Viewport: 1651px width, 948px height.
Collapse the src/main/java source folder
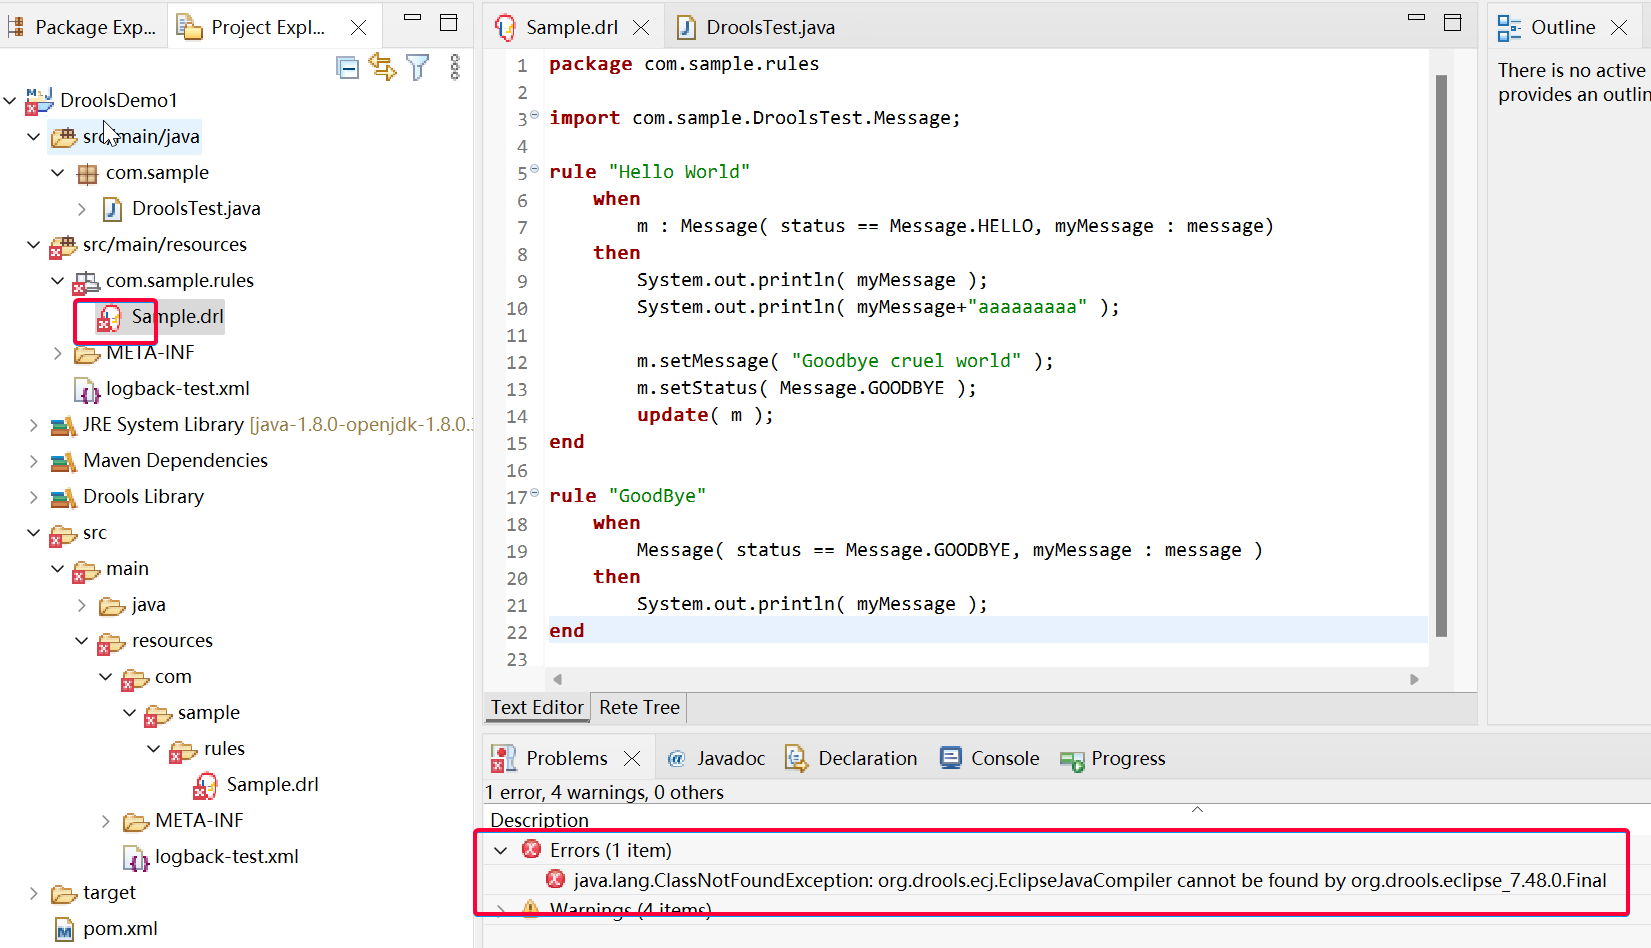click(x=34, y=136)
